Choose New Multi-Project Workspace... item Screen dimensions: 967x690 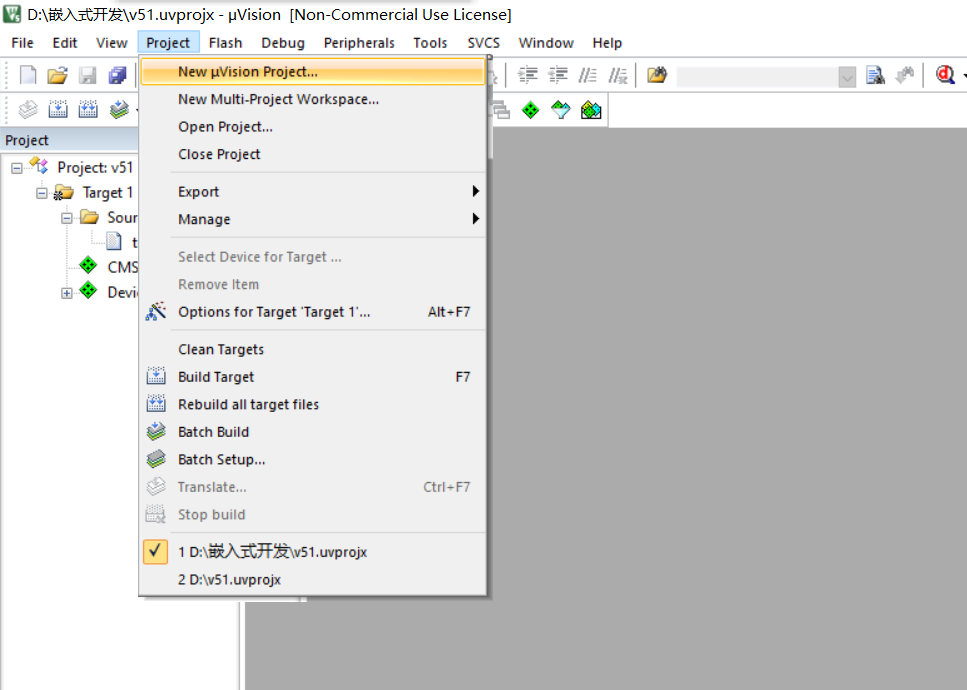click(313, 99)
